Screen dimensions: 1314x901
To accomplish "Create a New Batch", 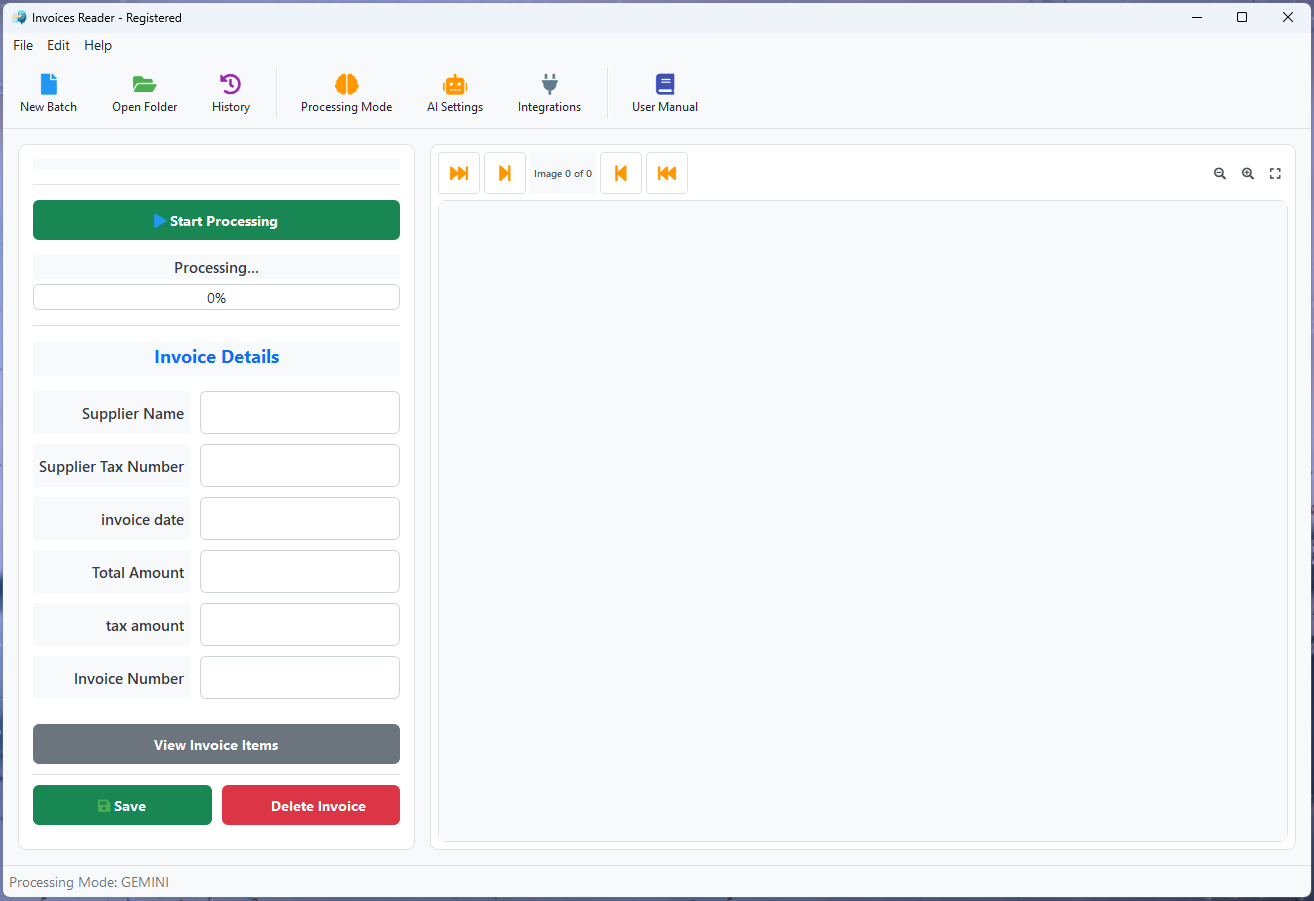I will pos(48,92).
